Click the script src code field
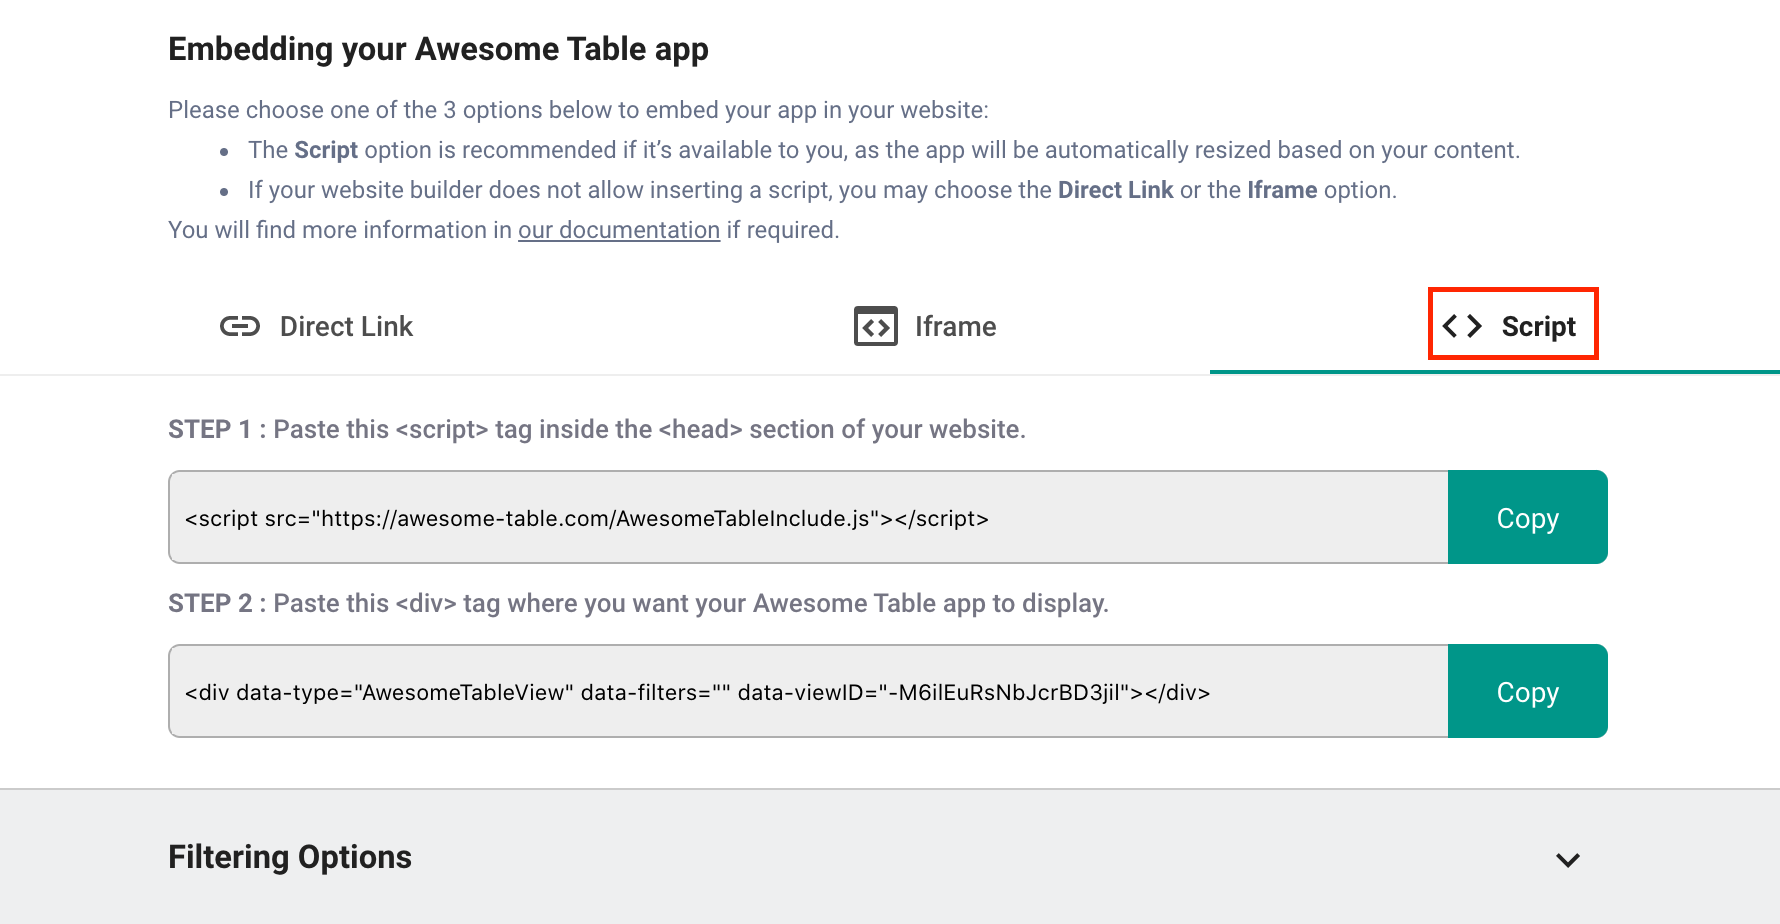 click(808, 517)
